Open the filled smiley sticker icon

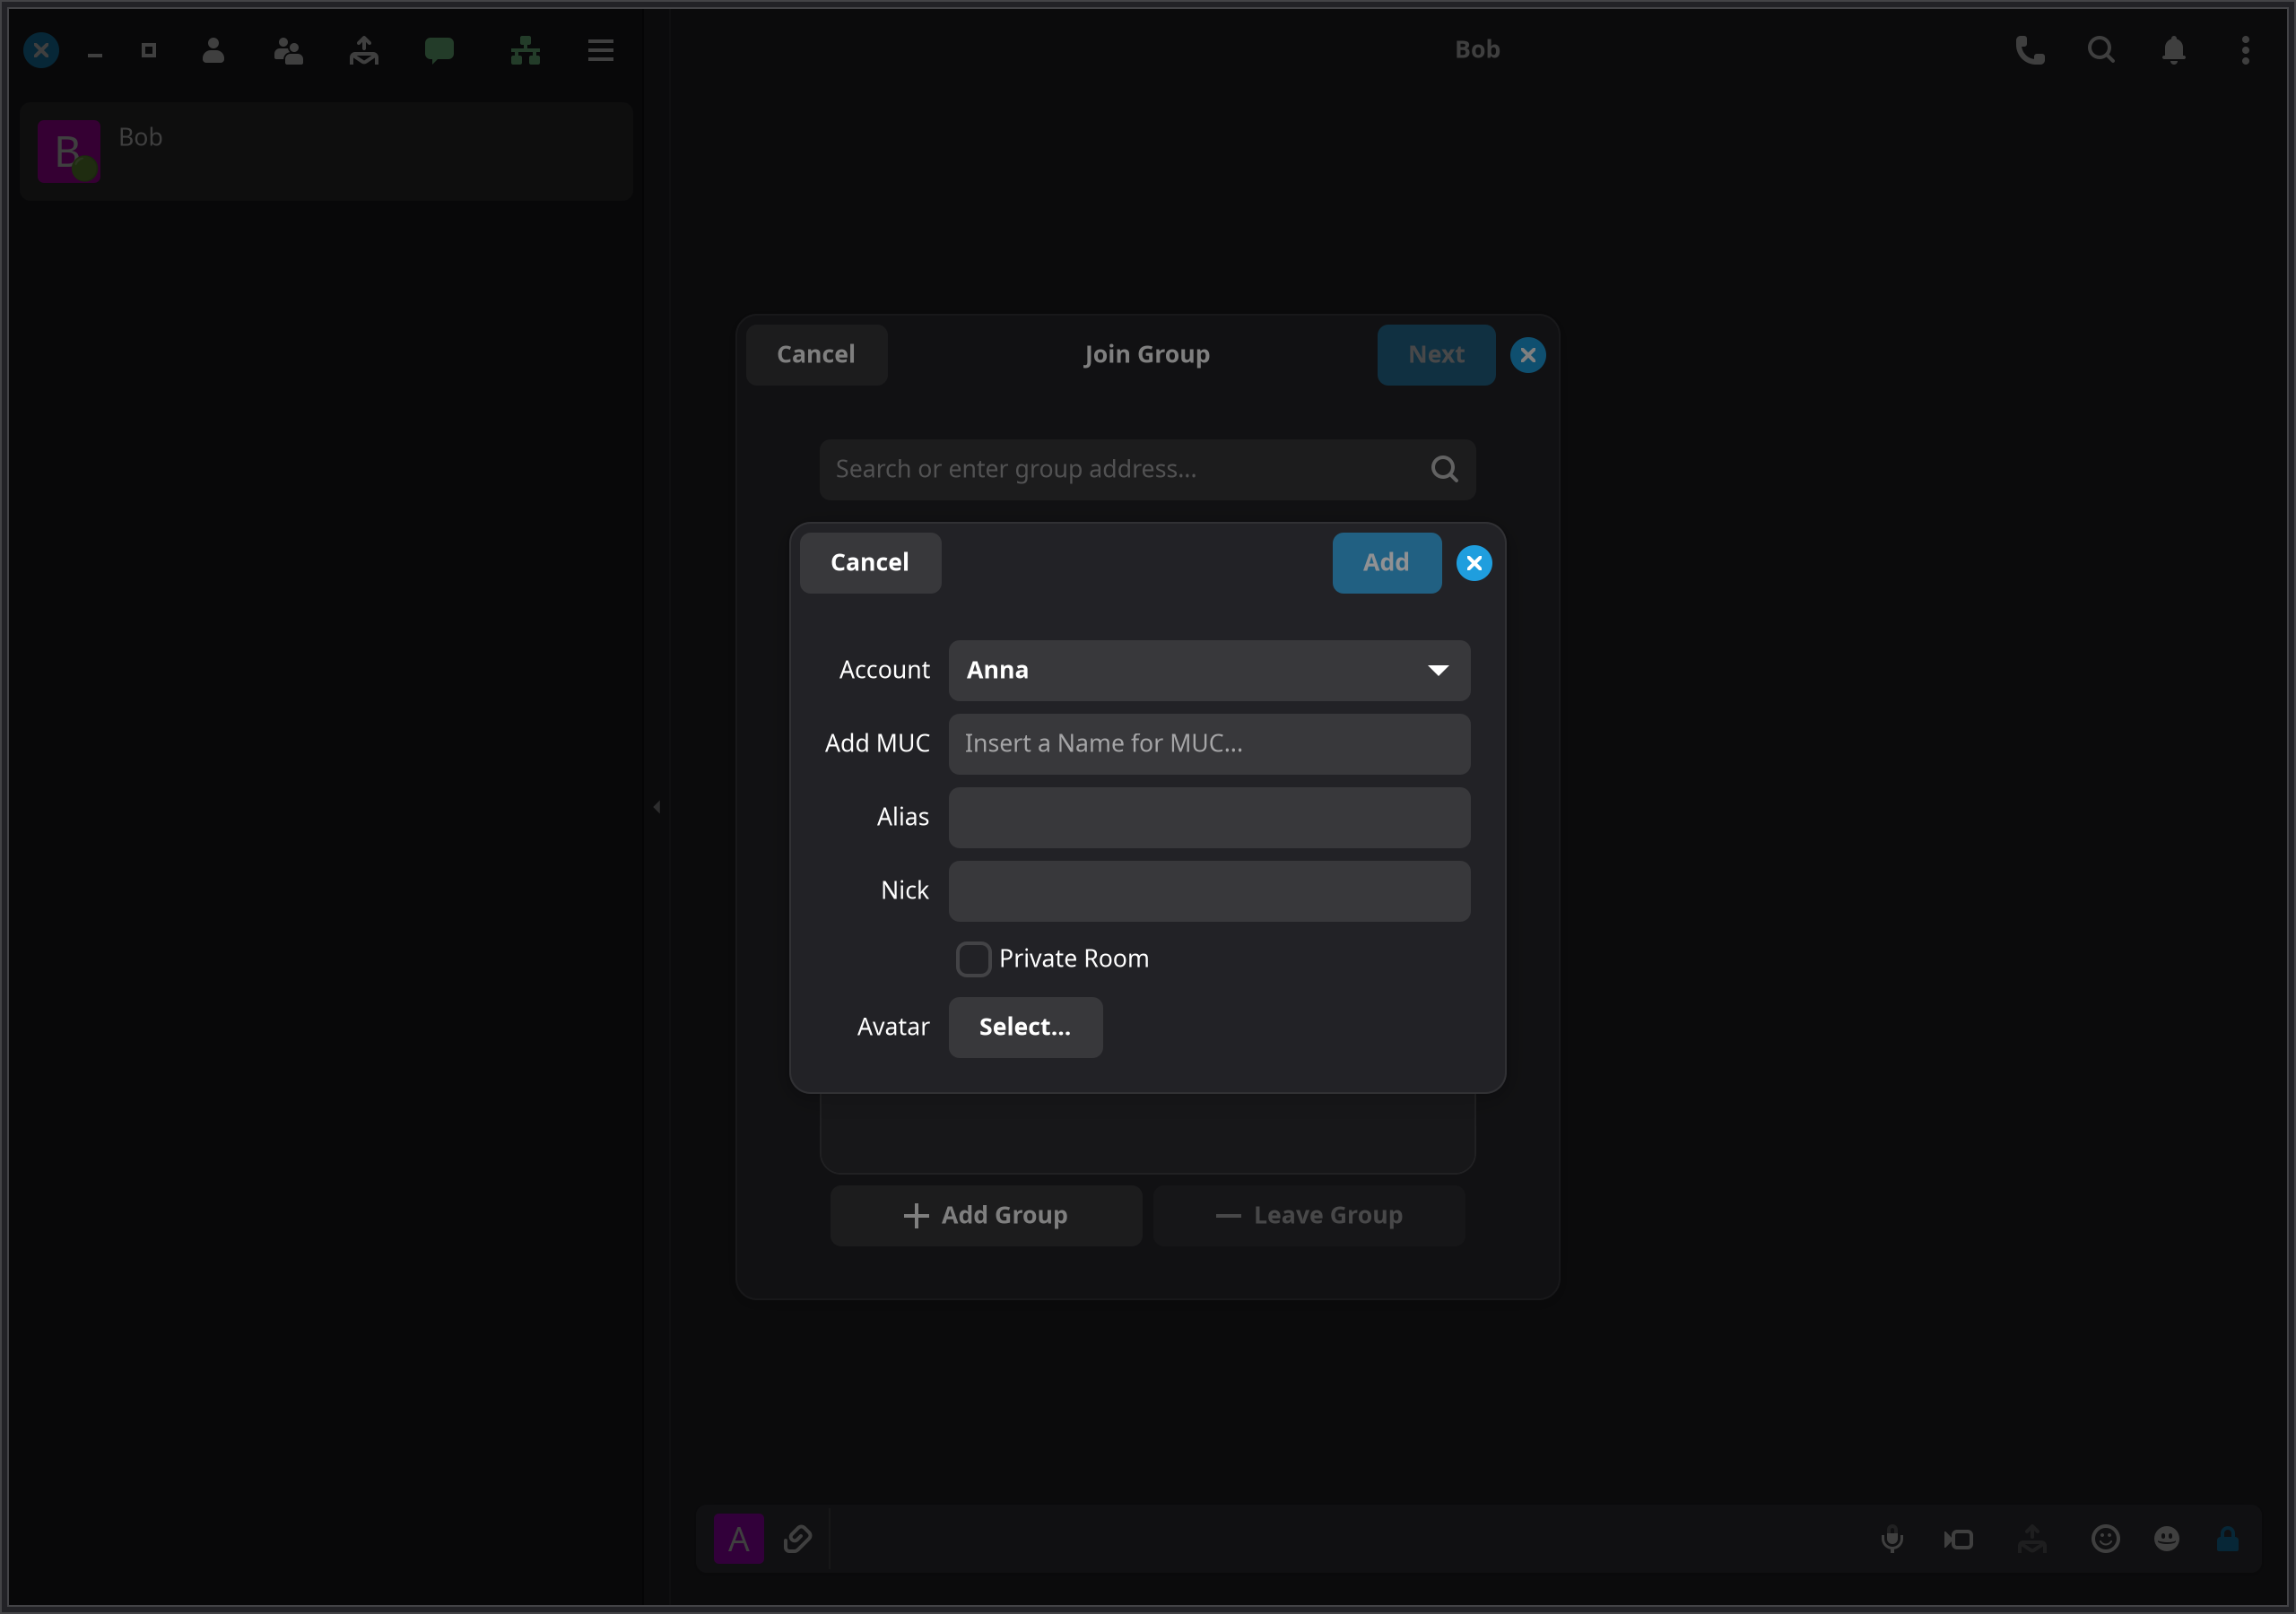click(x=2166, y=1538)
